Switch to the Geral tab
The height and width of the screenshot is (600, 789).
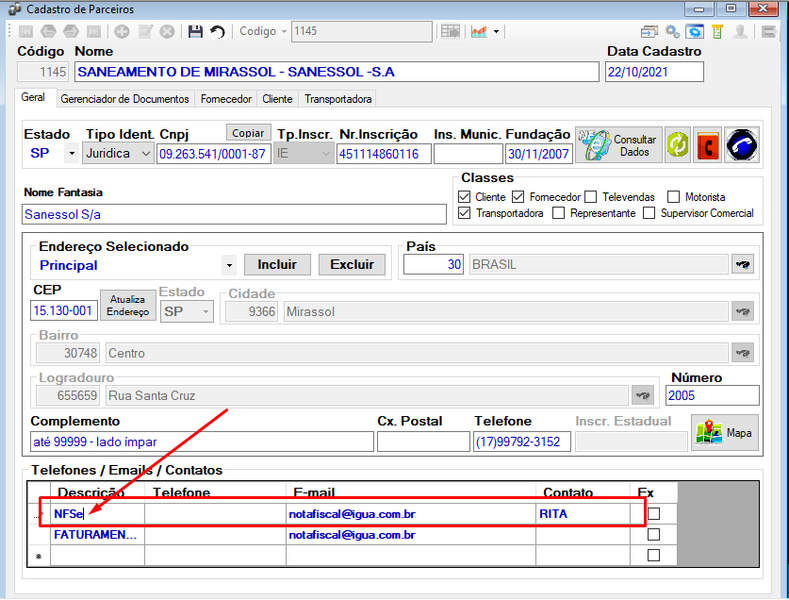[33, 98]
